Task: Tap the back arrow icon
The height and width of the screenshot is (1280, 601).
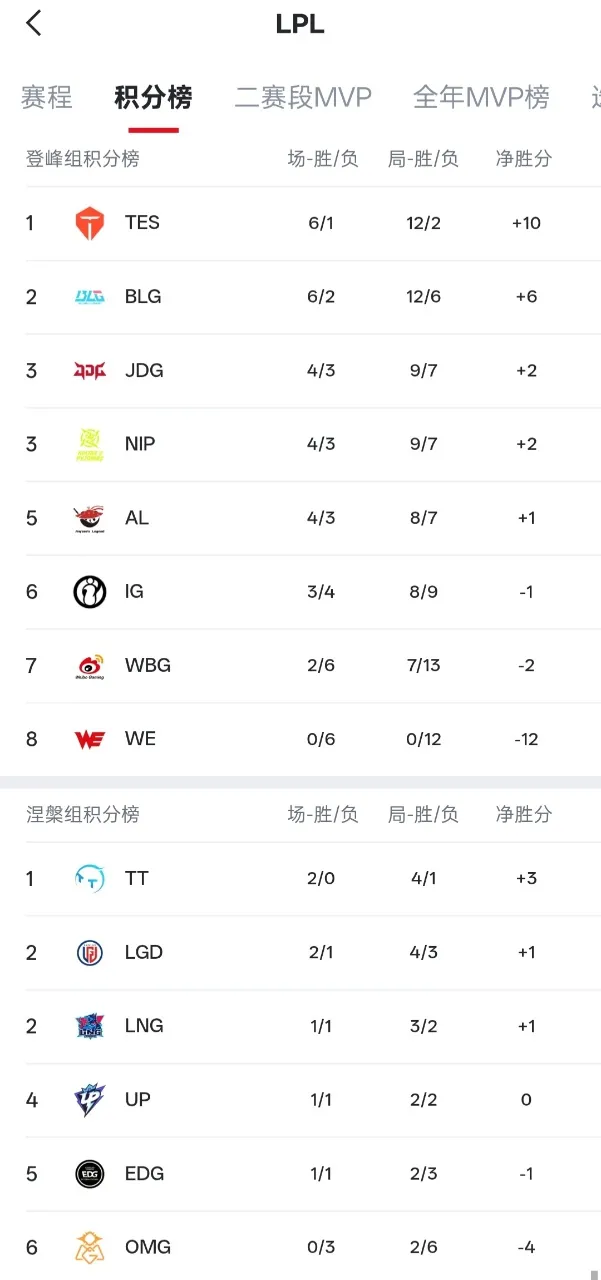Action: pos(34,24)
